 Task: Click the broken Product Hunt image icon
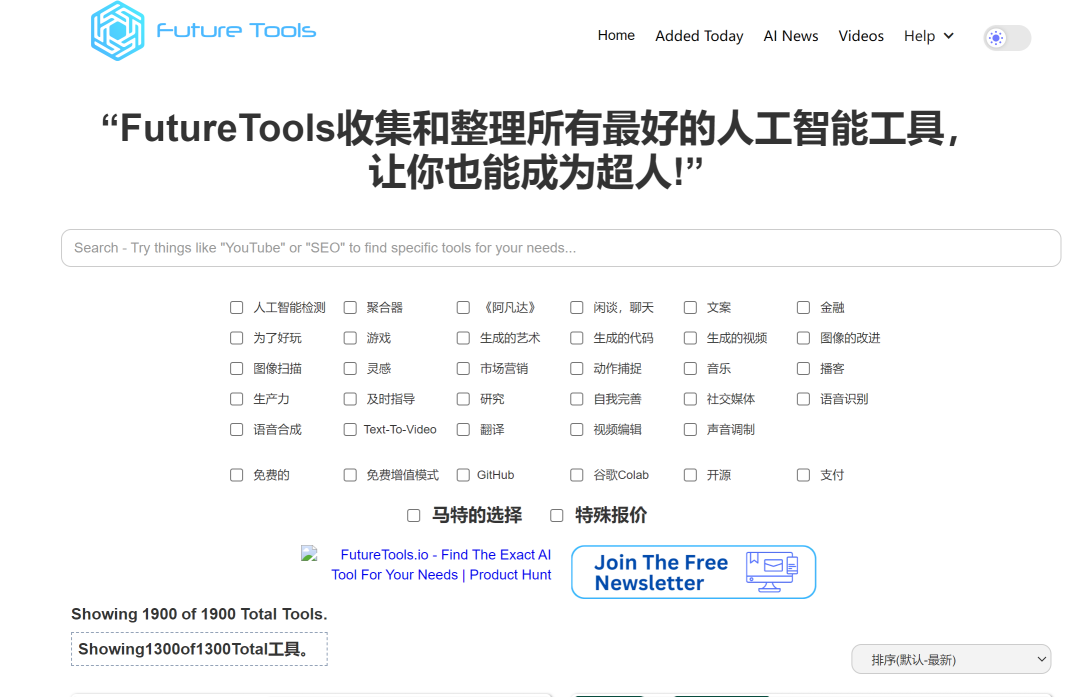coord(309,554)
